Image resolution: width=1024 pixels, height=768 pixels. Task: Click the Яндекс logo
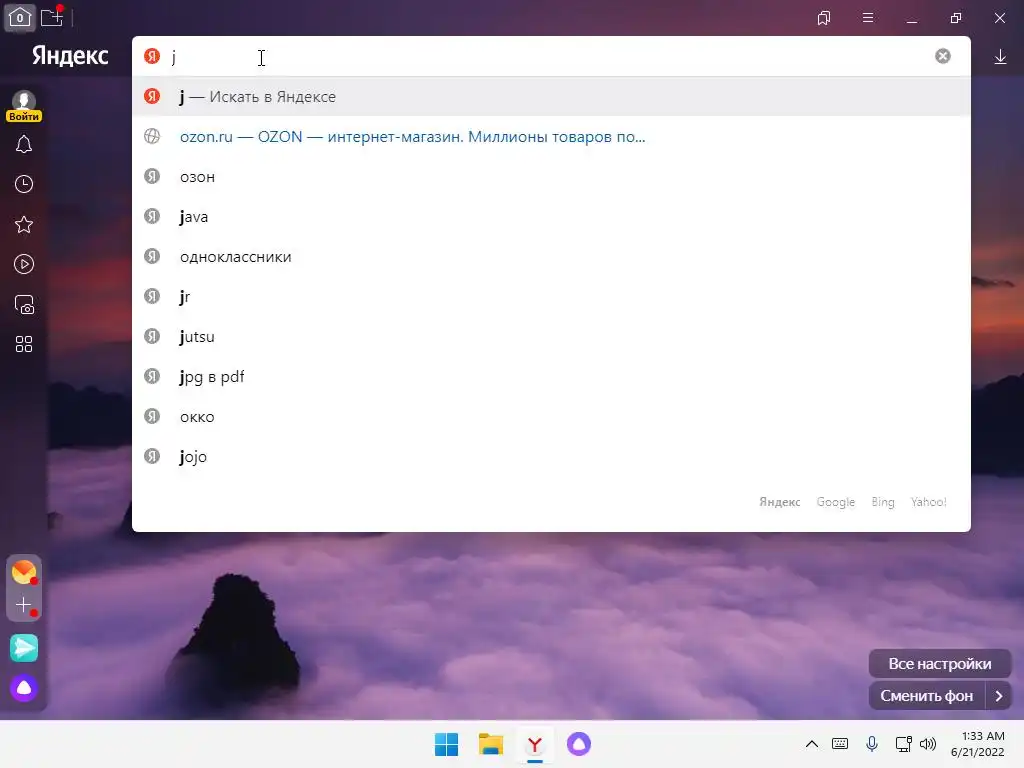pos(70,57)
